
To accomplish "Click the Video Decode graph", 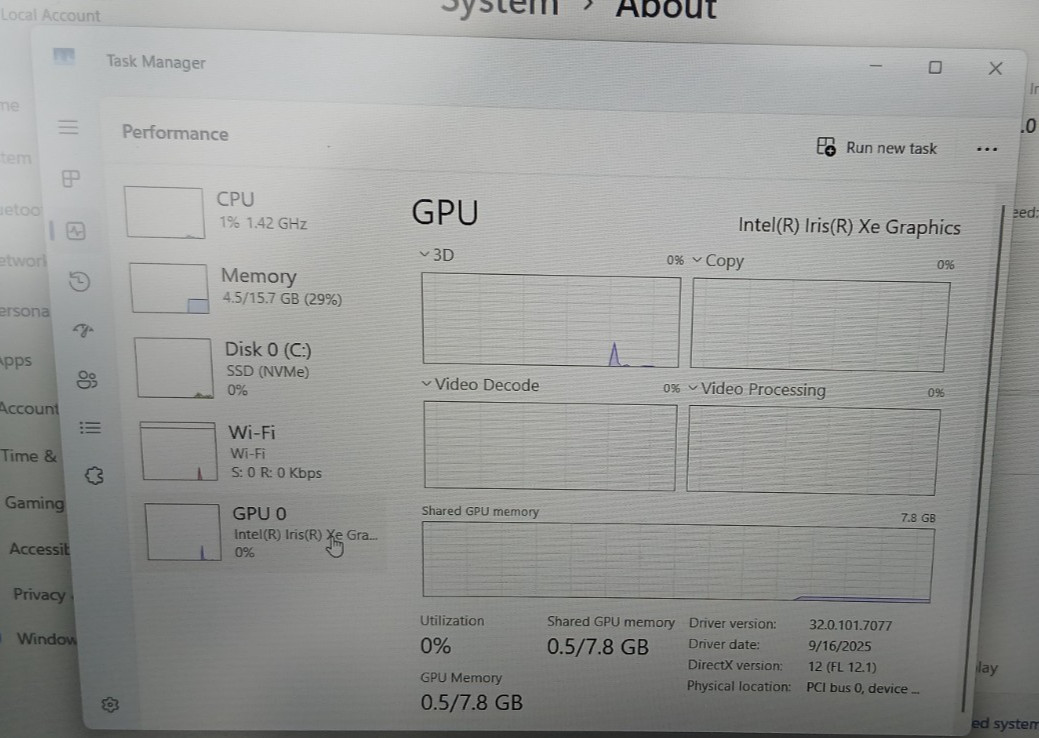I will (549, 447).
